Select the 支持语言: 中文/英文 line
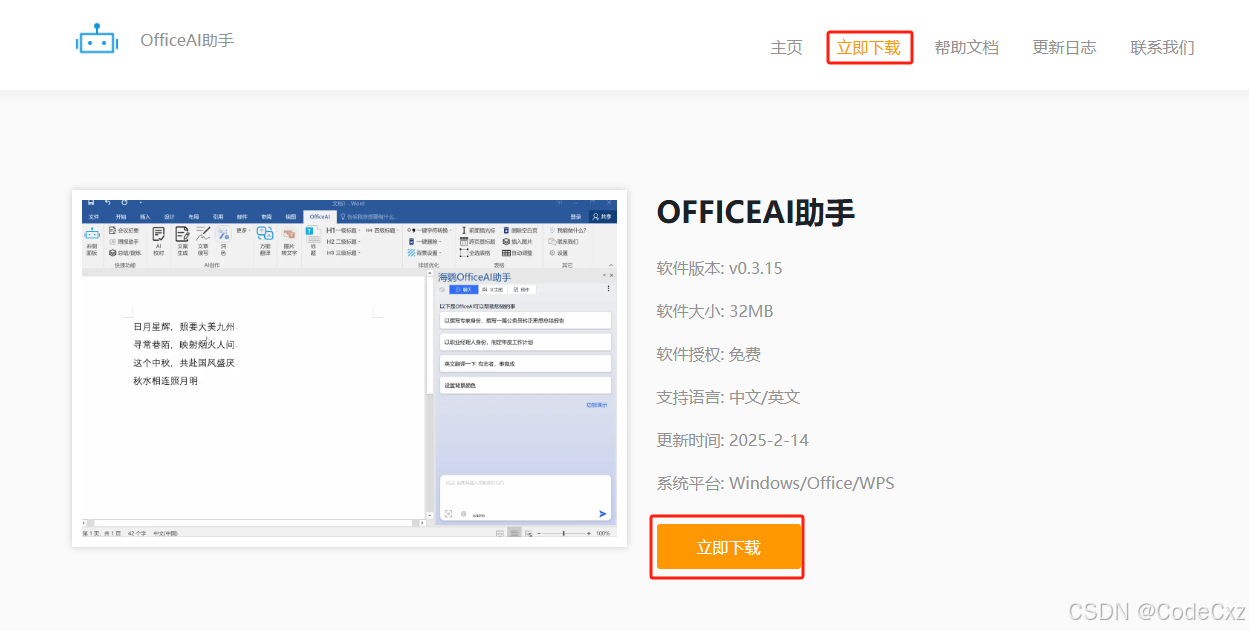Screen dimensions: 1249x631 pos(728,397)
